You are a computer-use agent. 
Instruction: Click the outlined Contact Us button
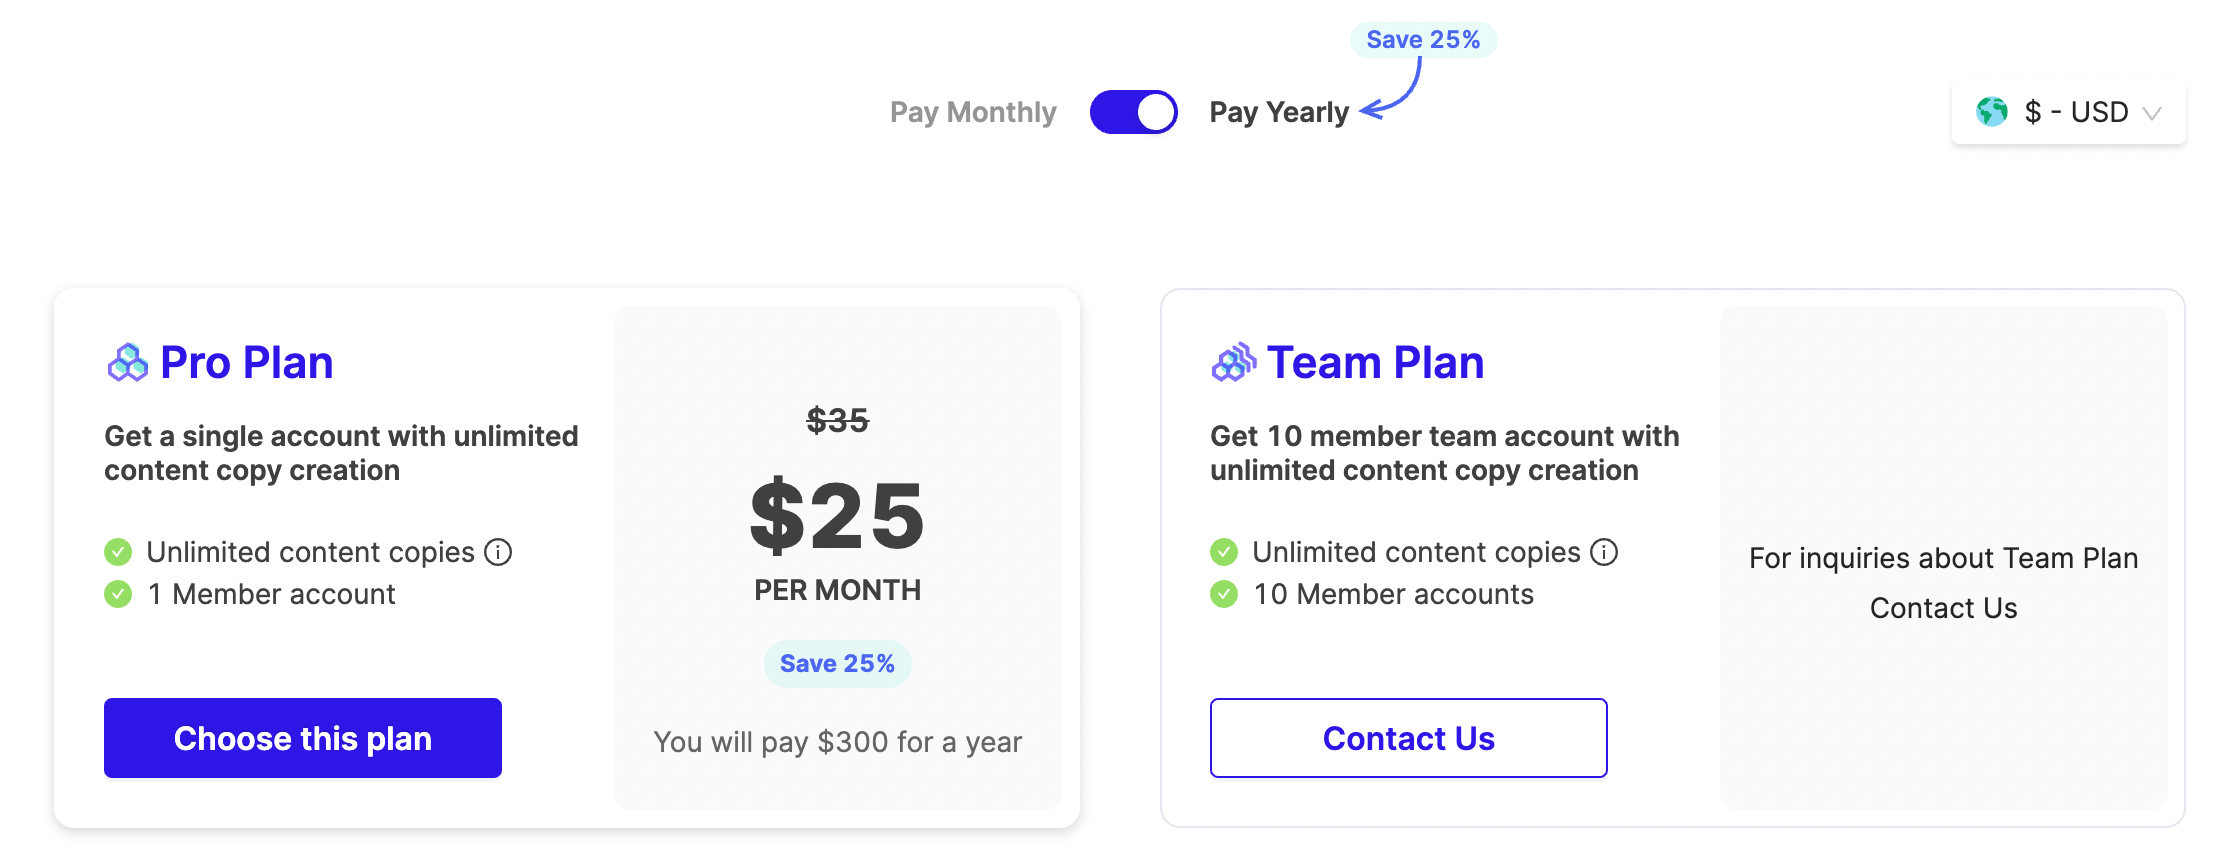(x=1408, y=738)
